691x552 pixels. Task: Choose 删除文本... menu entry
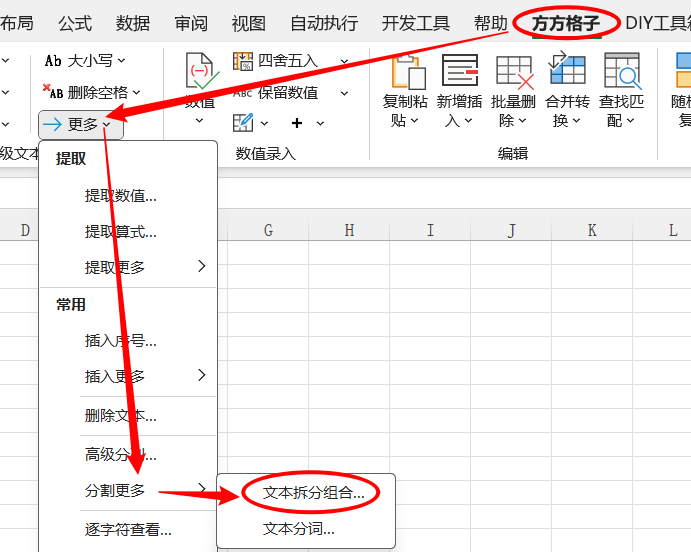pos(128,415)
